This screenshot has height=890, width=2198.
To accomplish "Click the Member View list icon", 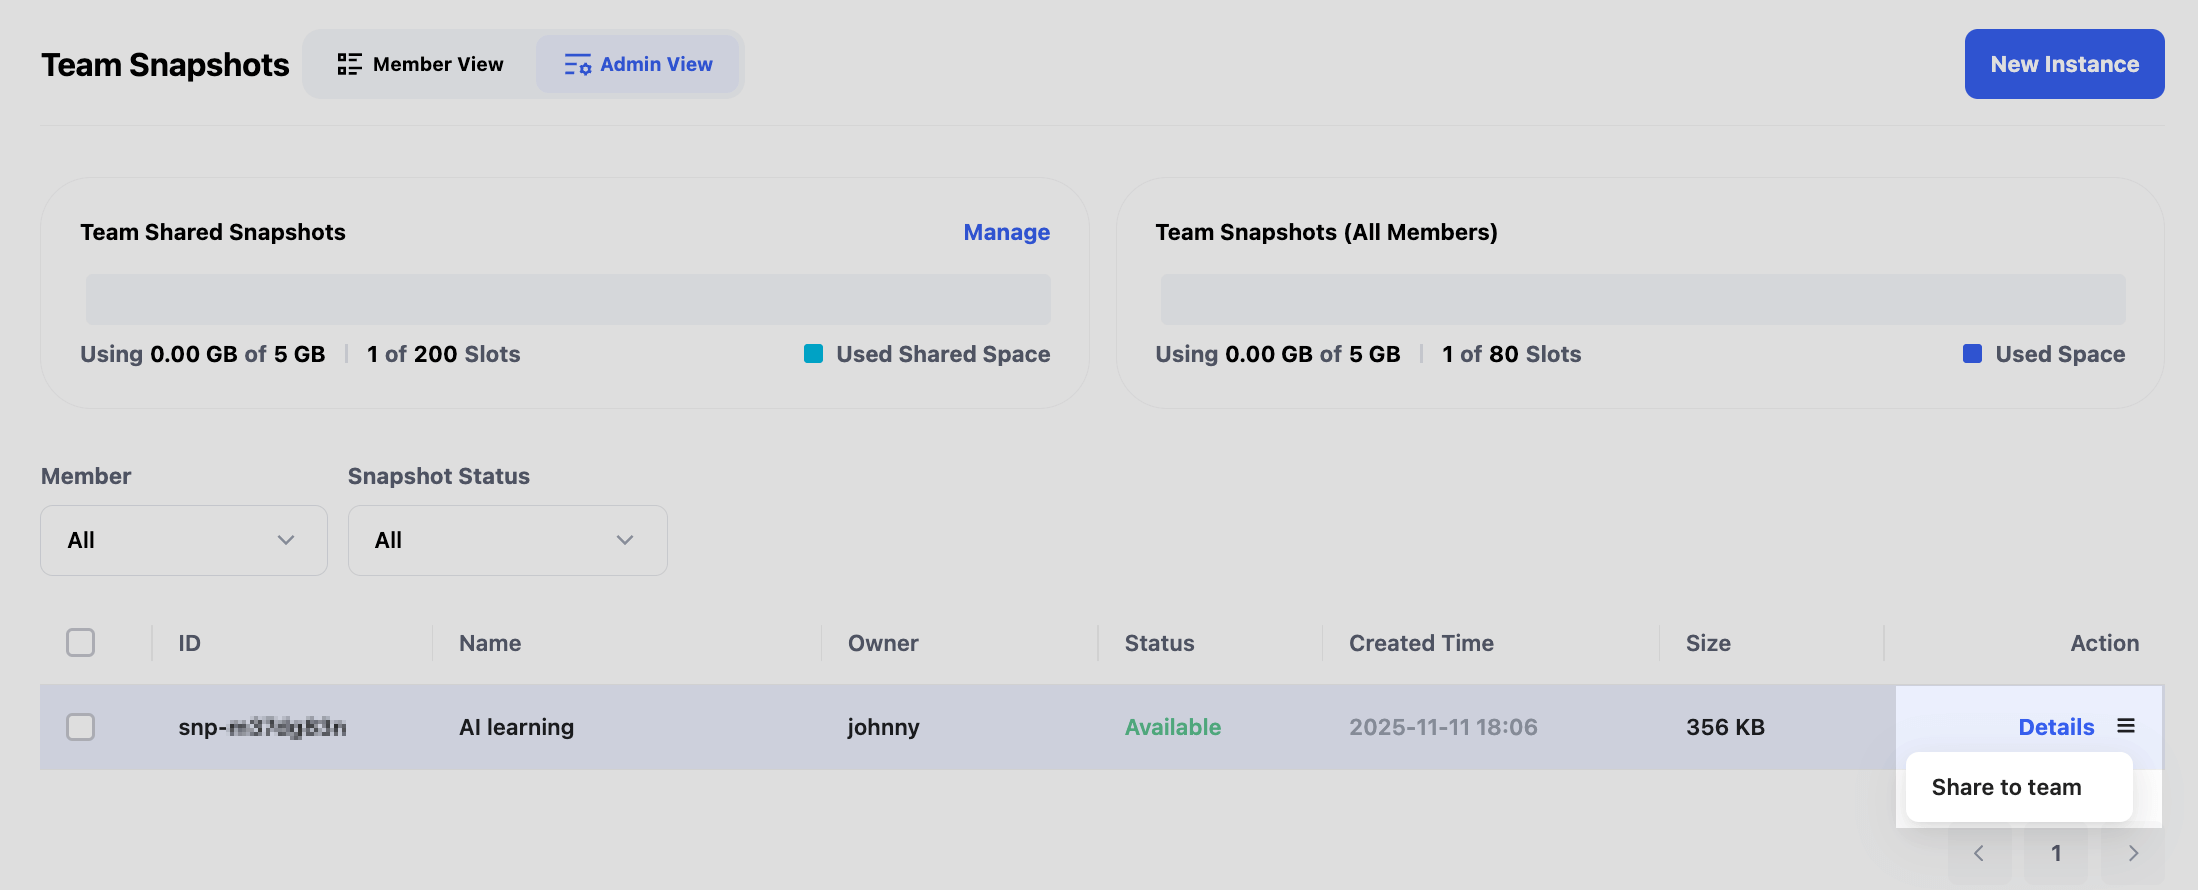I will [349, 64].
